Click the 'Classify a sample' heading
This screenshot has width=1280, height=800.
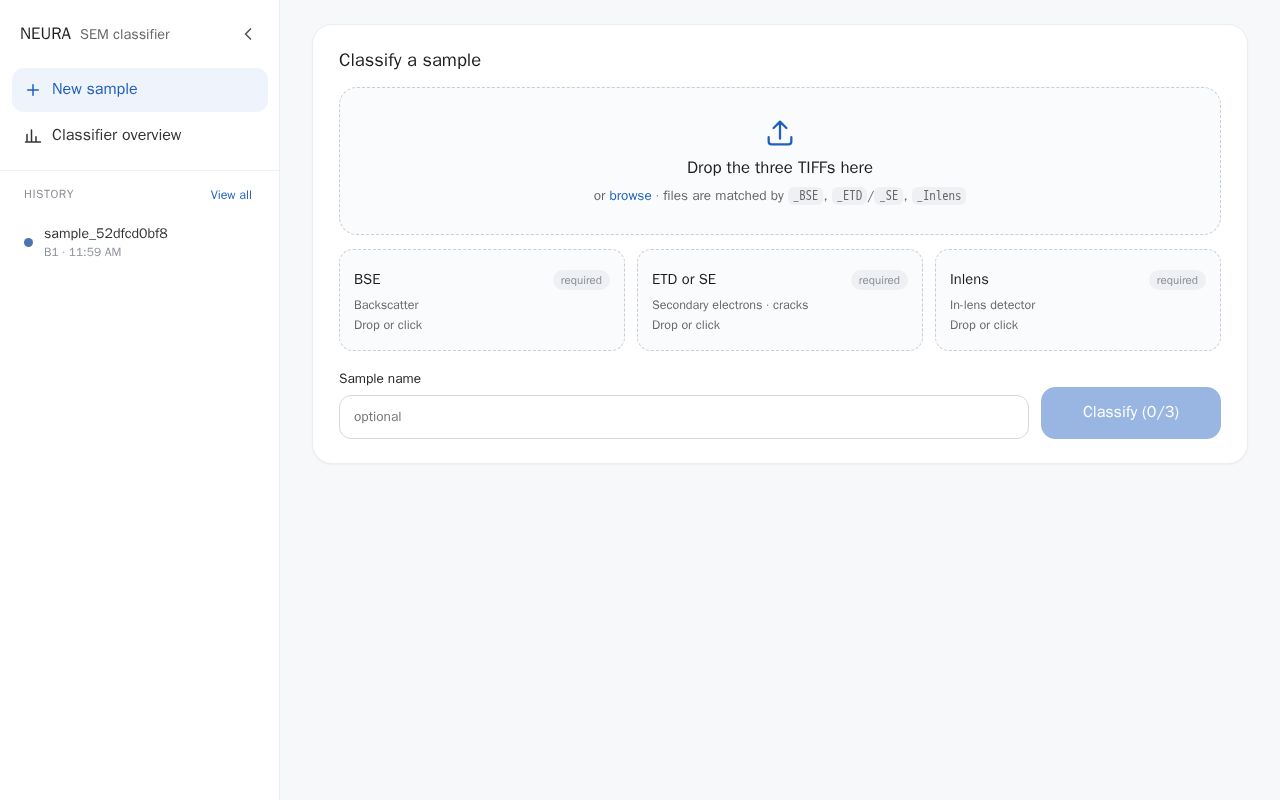click(x=410, y=60)
